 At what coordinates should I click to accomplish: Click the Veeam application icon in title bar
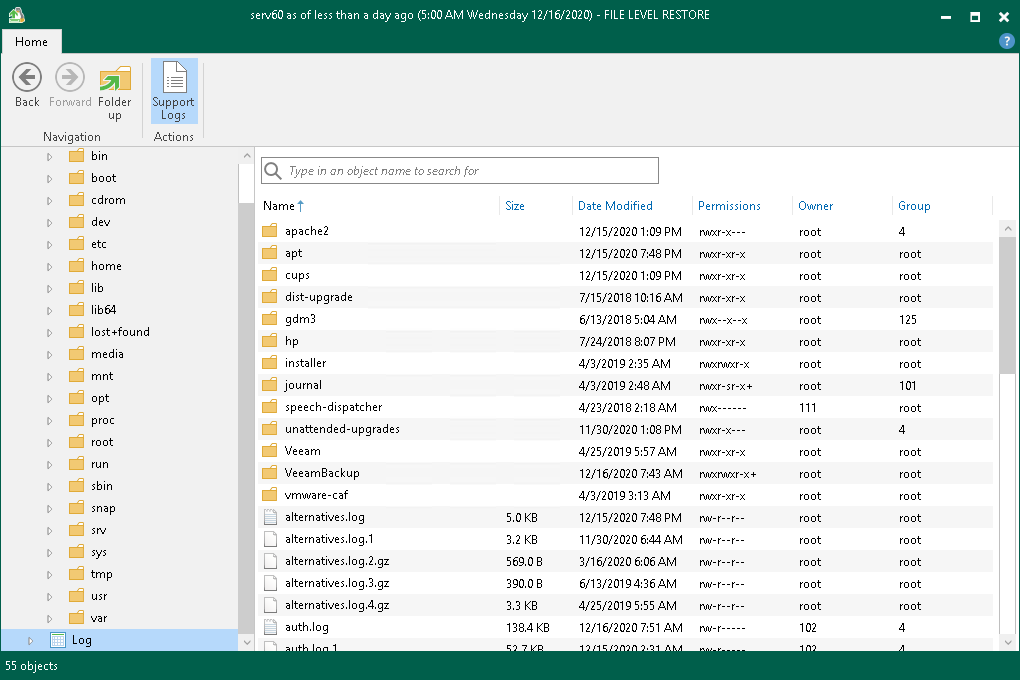tap(15, 16)
